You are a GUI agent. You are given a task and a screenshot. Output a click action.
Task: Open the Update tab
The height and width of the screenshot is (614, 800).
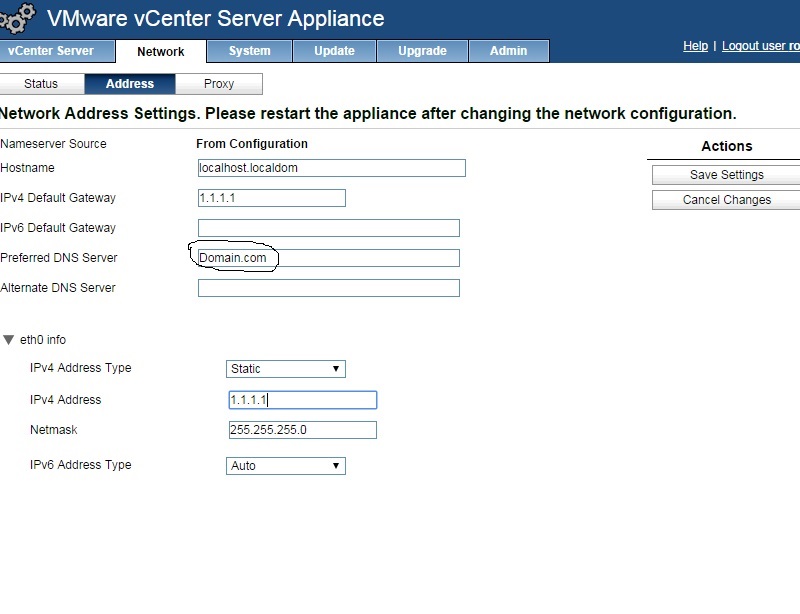click(334, 51)
